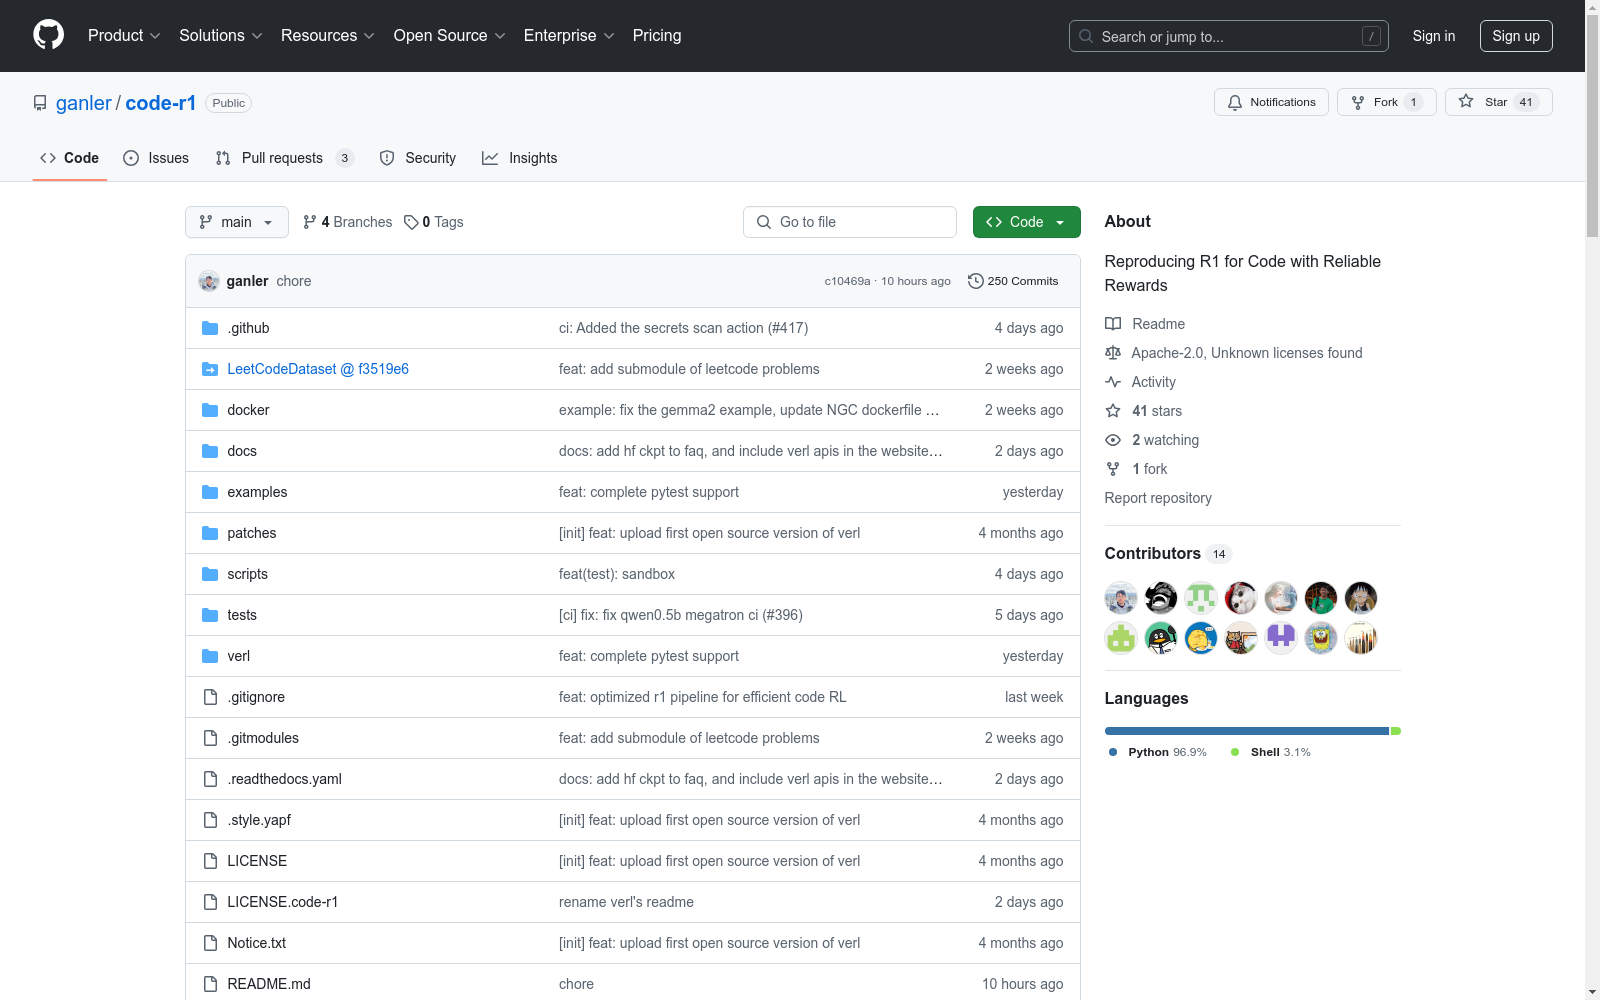Expand the Enterprise menu

[569, 36]
